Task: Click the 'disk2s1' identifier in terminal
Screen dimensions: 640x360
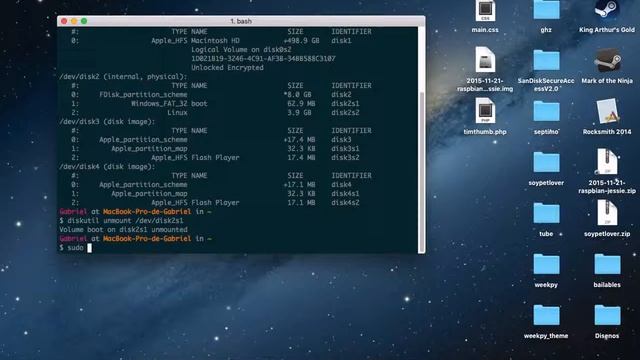Action: click(345, 104)
